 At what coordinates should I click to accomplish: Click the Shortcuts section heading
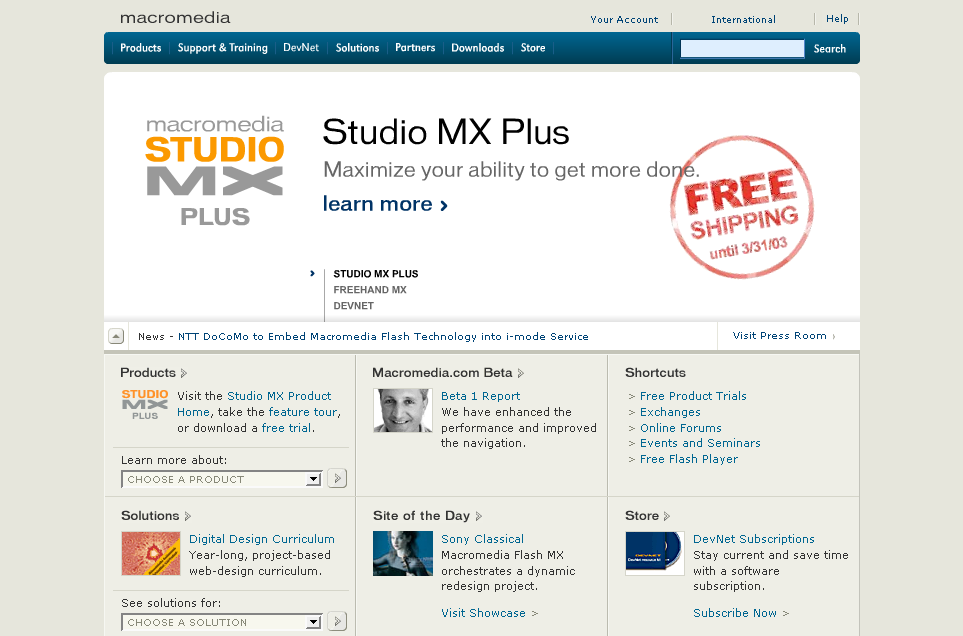point(655,373)
